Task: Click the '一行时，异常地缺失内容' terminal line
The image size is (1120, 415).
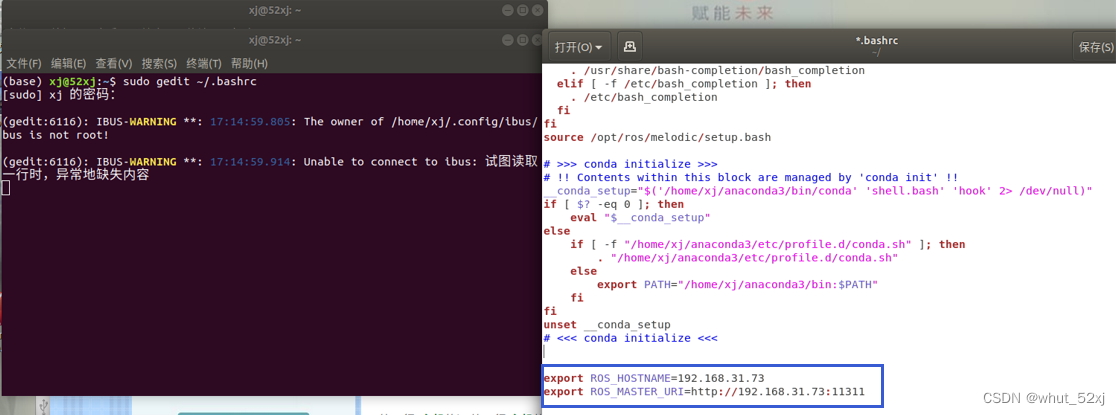Action: (76, 175)
